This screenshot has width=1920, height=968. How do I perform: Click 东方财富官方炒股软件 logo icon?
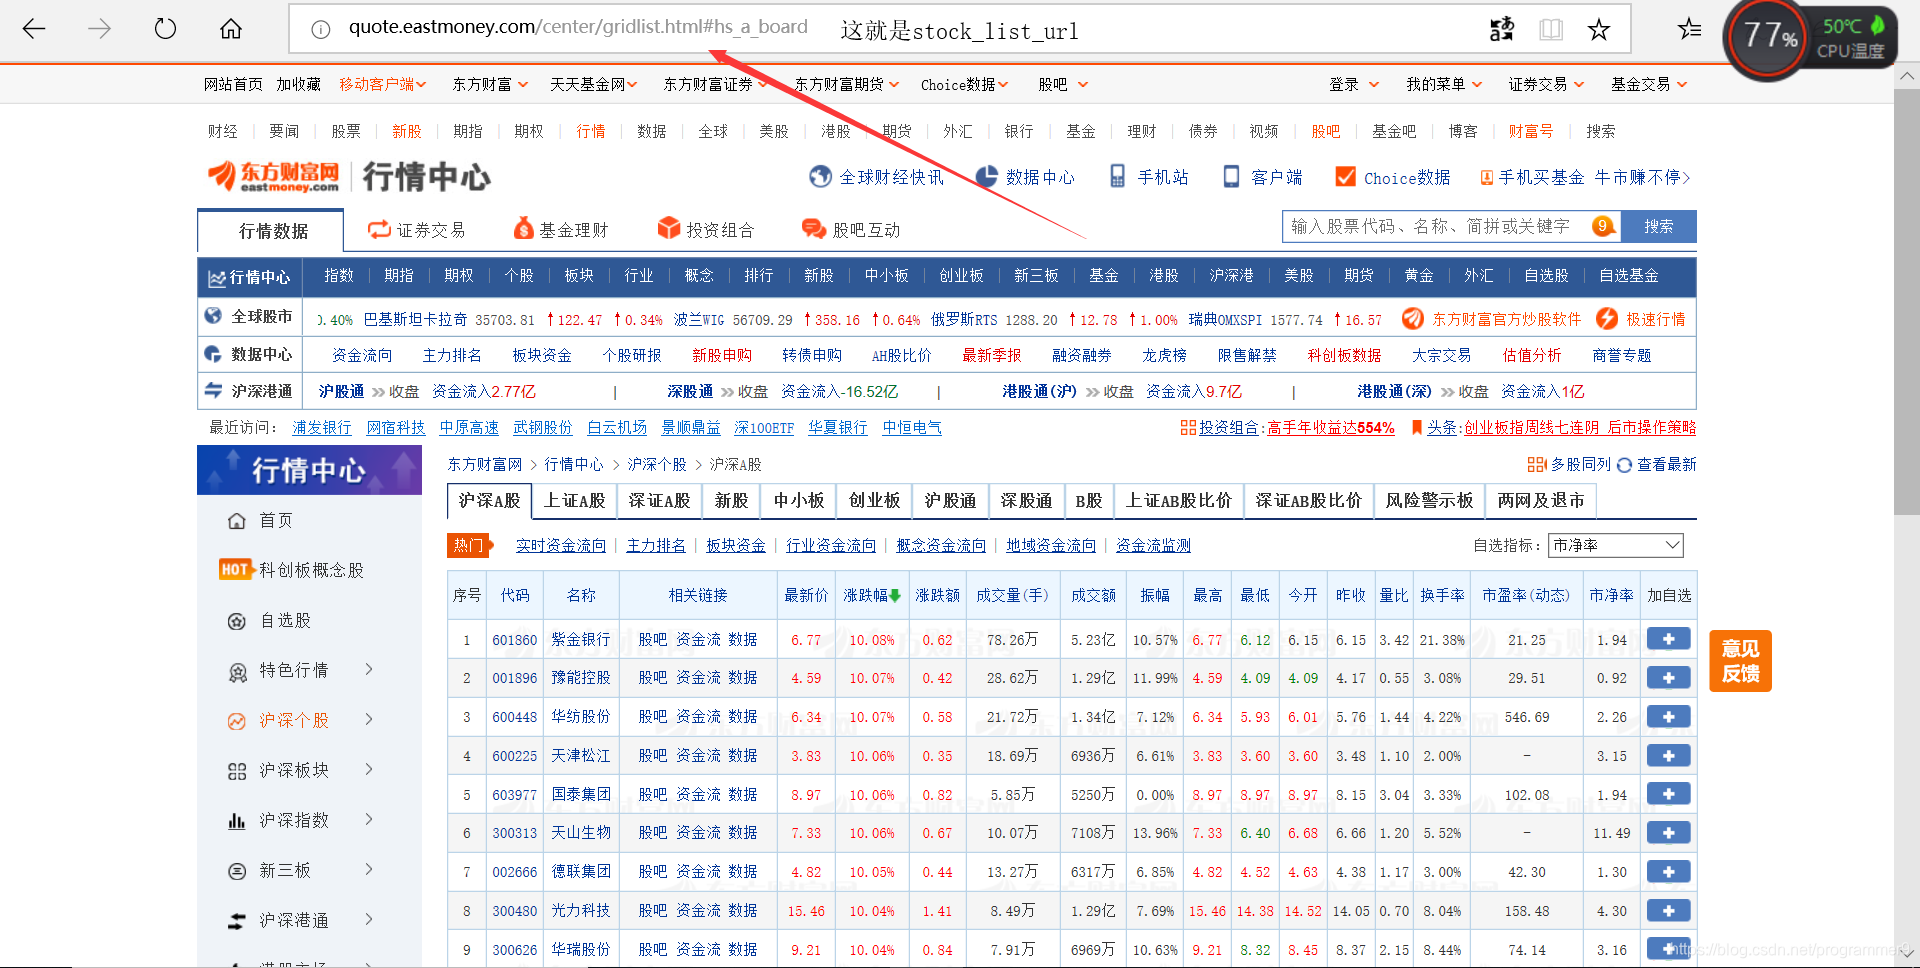tap(1413, 319)
